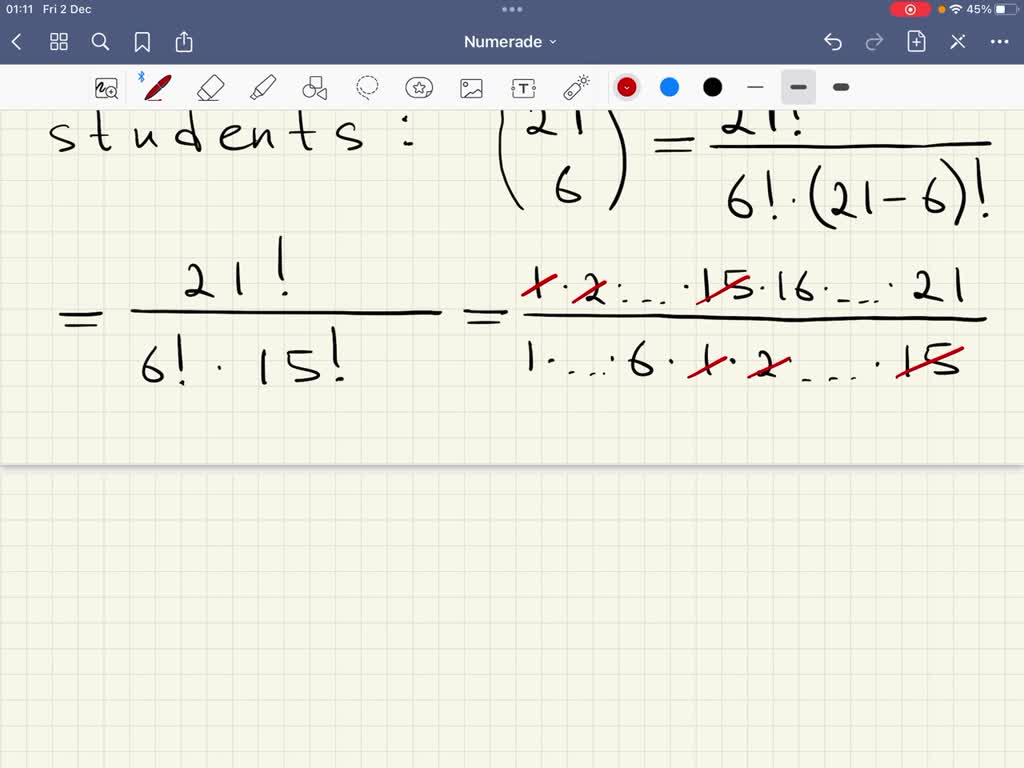Select the magnifier zoom writing tool
1024x768 pixels.
tap(106, 87)
